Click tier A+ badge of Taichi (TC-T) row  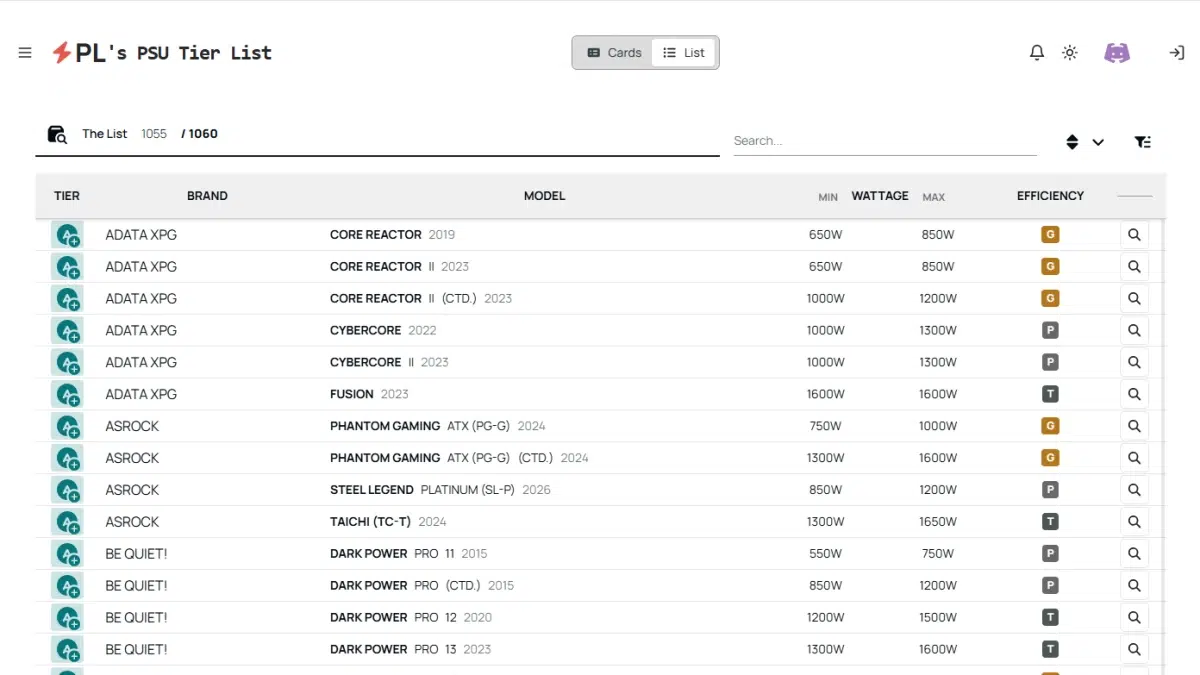(68, 522)
